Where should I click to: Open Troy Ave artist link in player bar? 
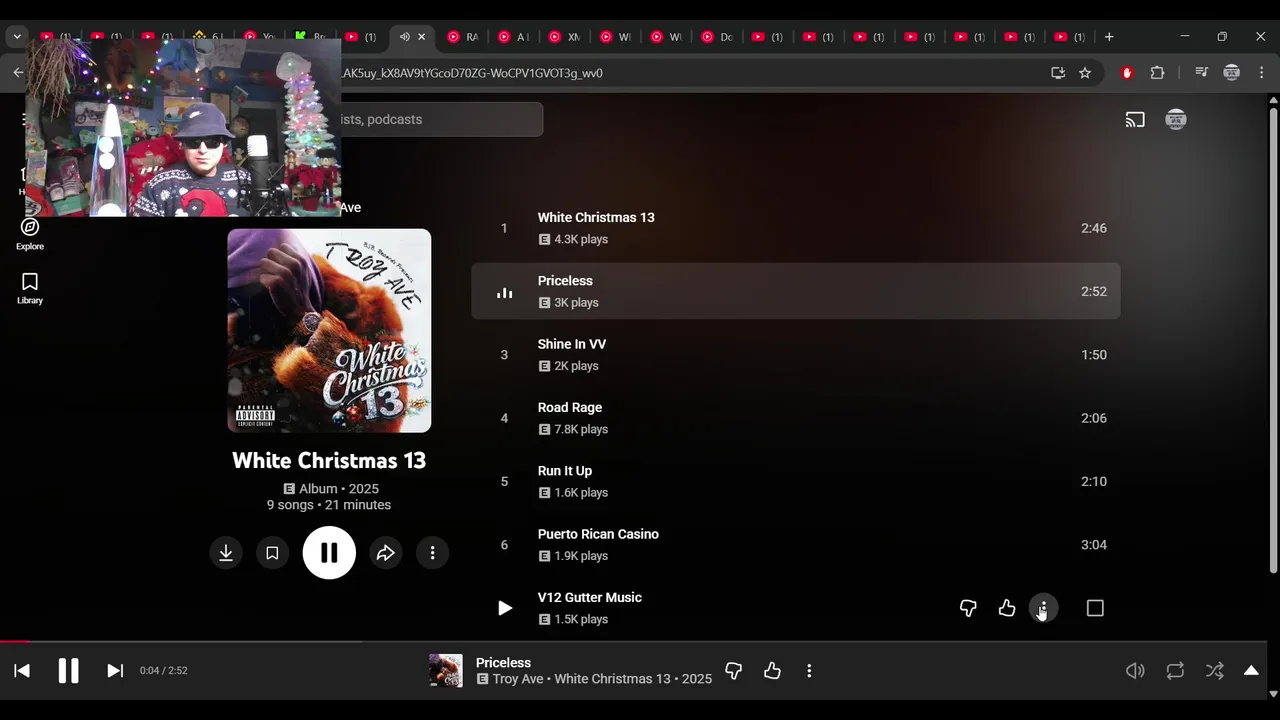(517, 679)
